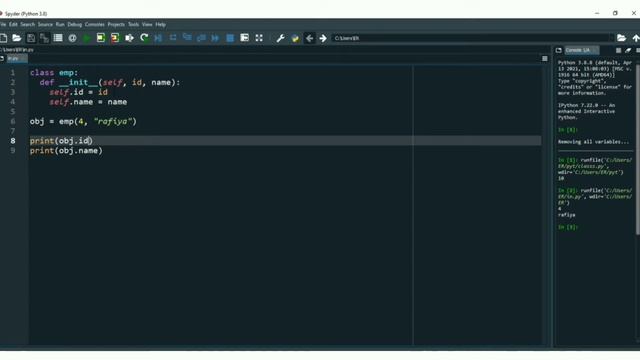Open the editor pane options icon
Viewport: 640px width, 360px height.
click(x=544, y=58)
